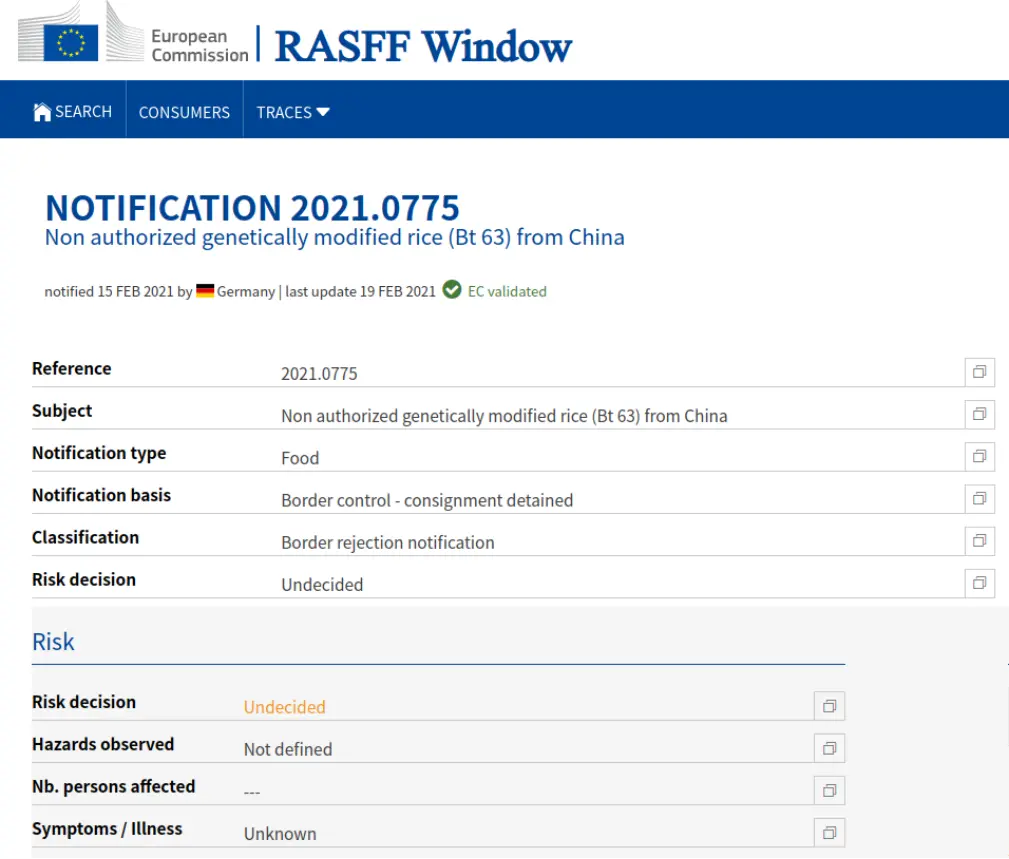Copy the Symptoms / Illness value
This screenshot has height=859, width=1009.
click(x=829, y=832)
